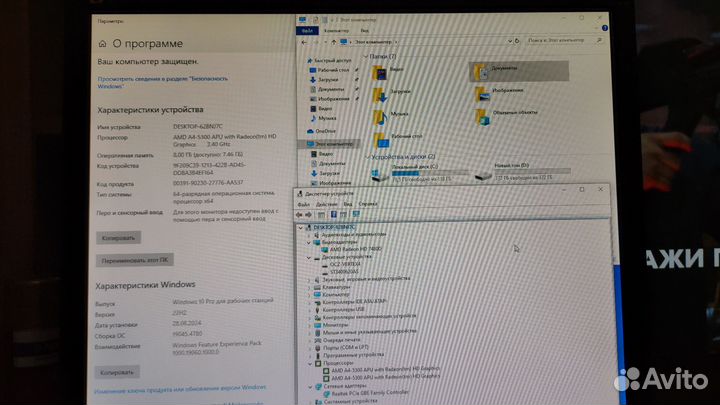720x405 pixels.
Task: Open address bar history dropdown in Explorer
Action: coord(510,41)
